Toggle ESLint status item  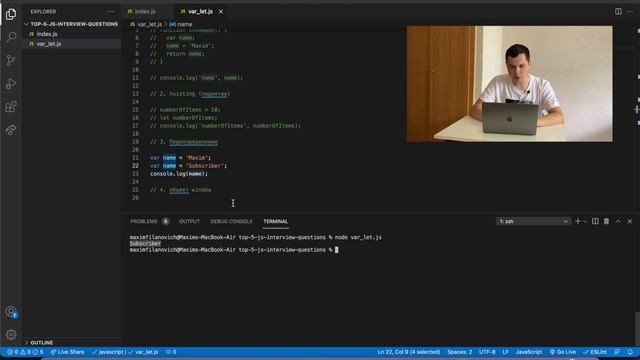pyautogui.click(x=595, y=352)
